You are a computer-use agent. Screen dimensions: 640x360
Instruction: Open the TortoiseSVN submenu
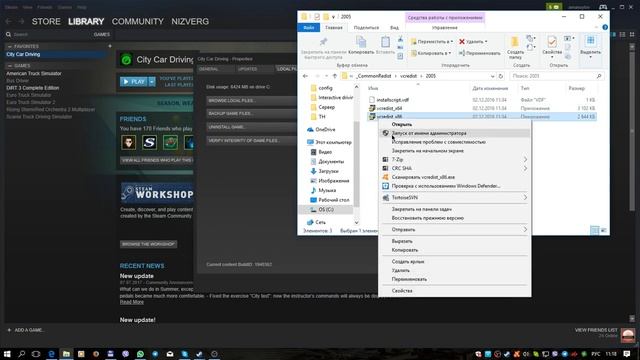coord(455,198)
